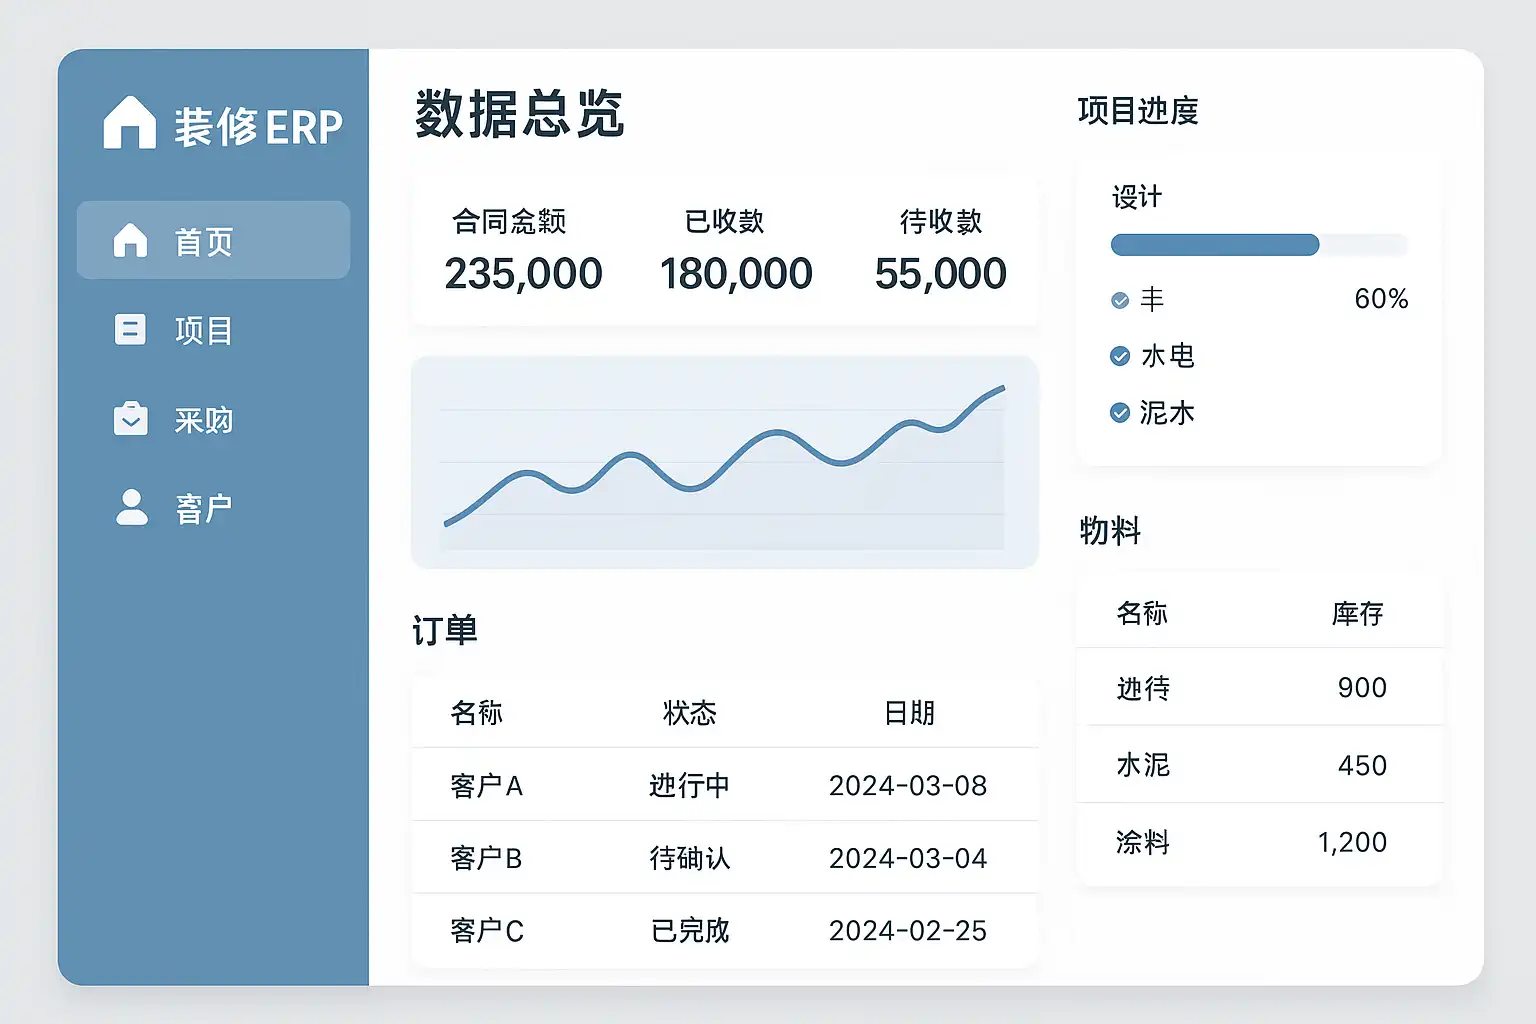Open the 客户A order row
The width and height of the screenshot is (1536, 1024).
(x=486, y=786)
